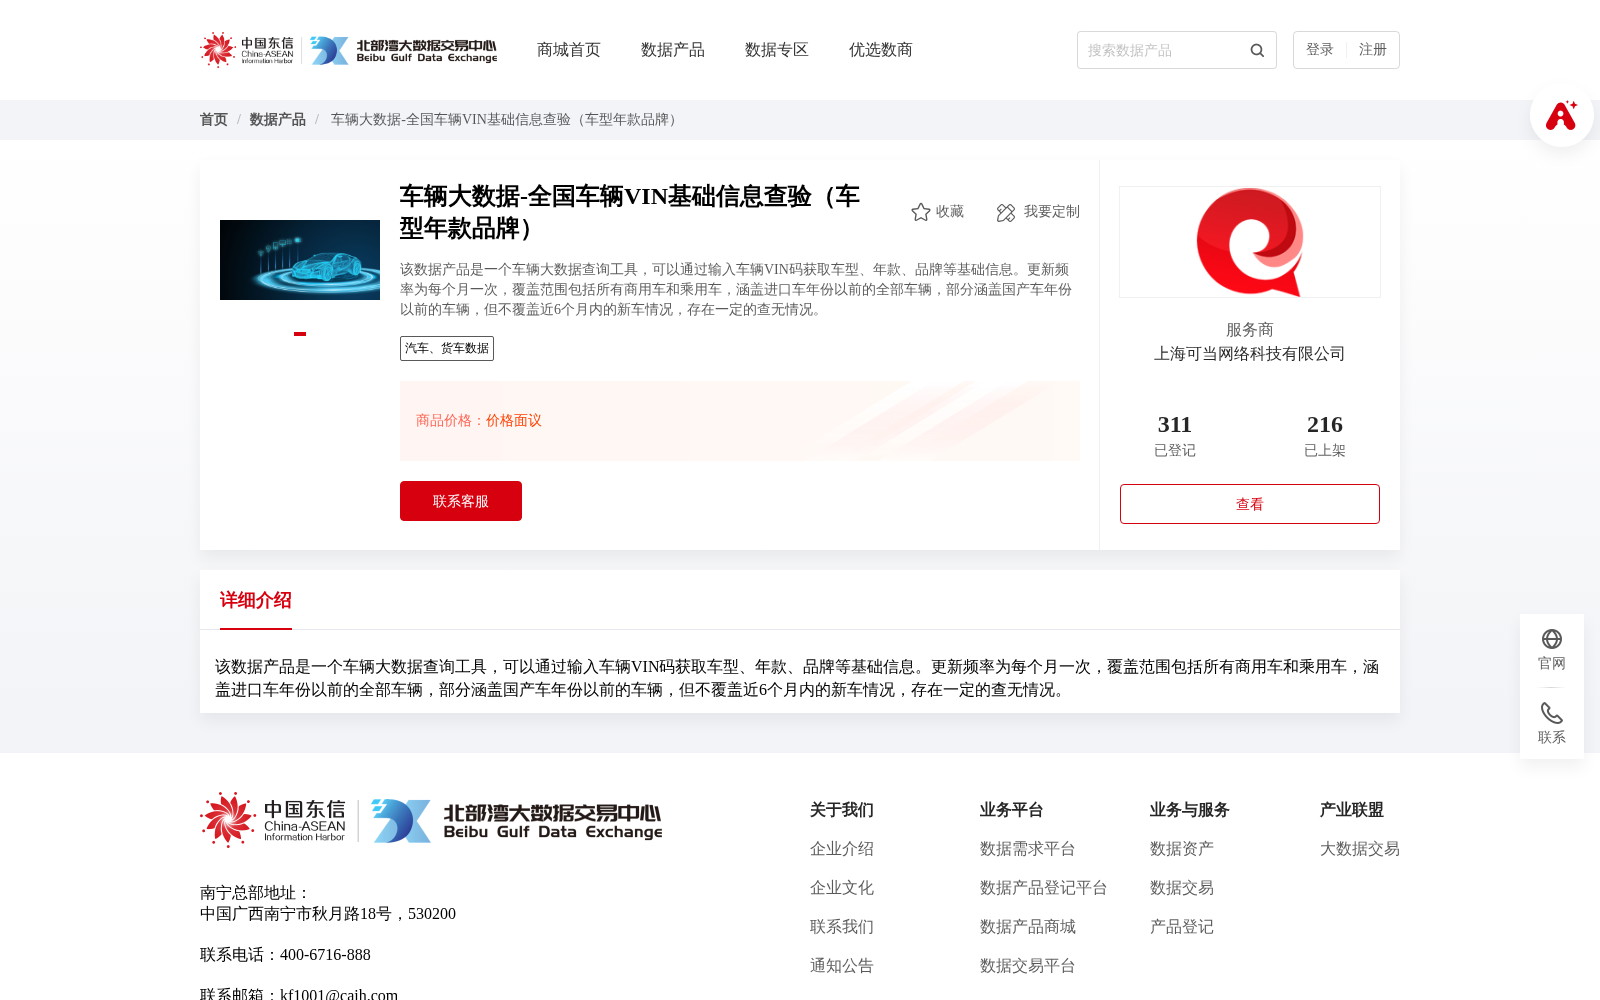This screenshot has width=1600, height=1000.
Task: Click the footer China-ASEAN Information Harbor logo
Action: (273, 820)
